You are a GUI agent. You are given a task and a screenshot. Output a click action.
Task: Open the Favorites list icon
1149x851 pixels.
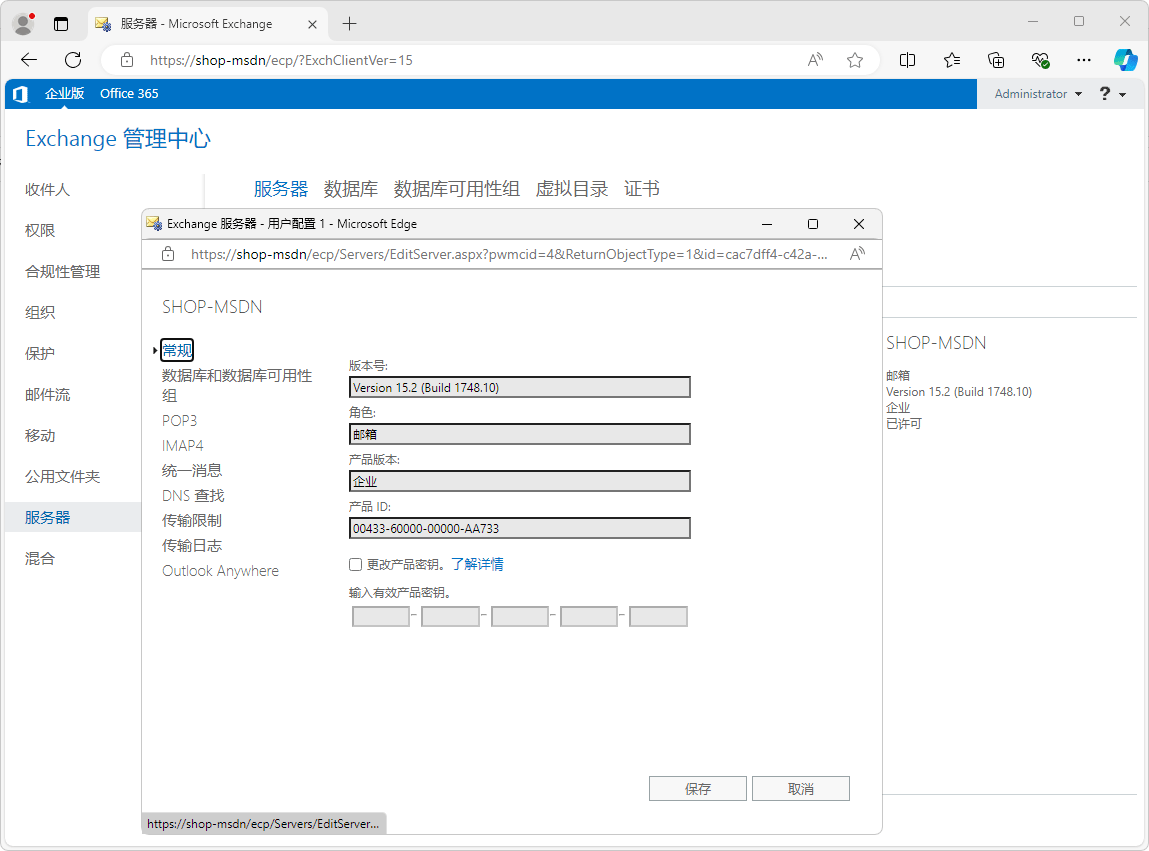(952, 60)
